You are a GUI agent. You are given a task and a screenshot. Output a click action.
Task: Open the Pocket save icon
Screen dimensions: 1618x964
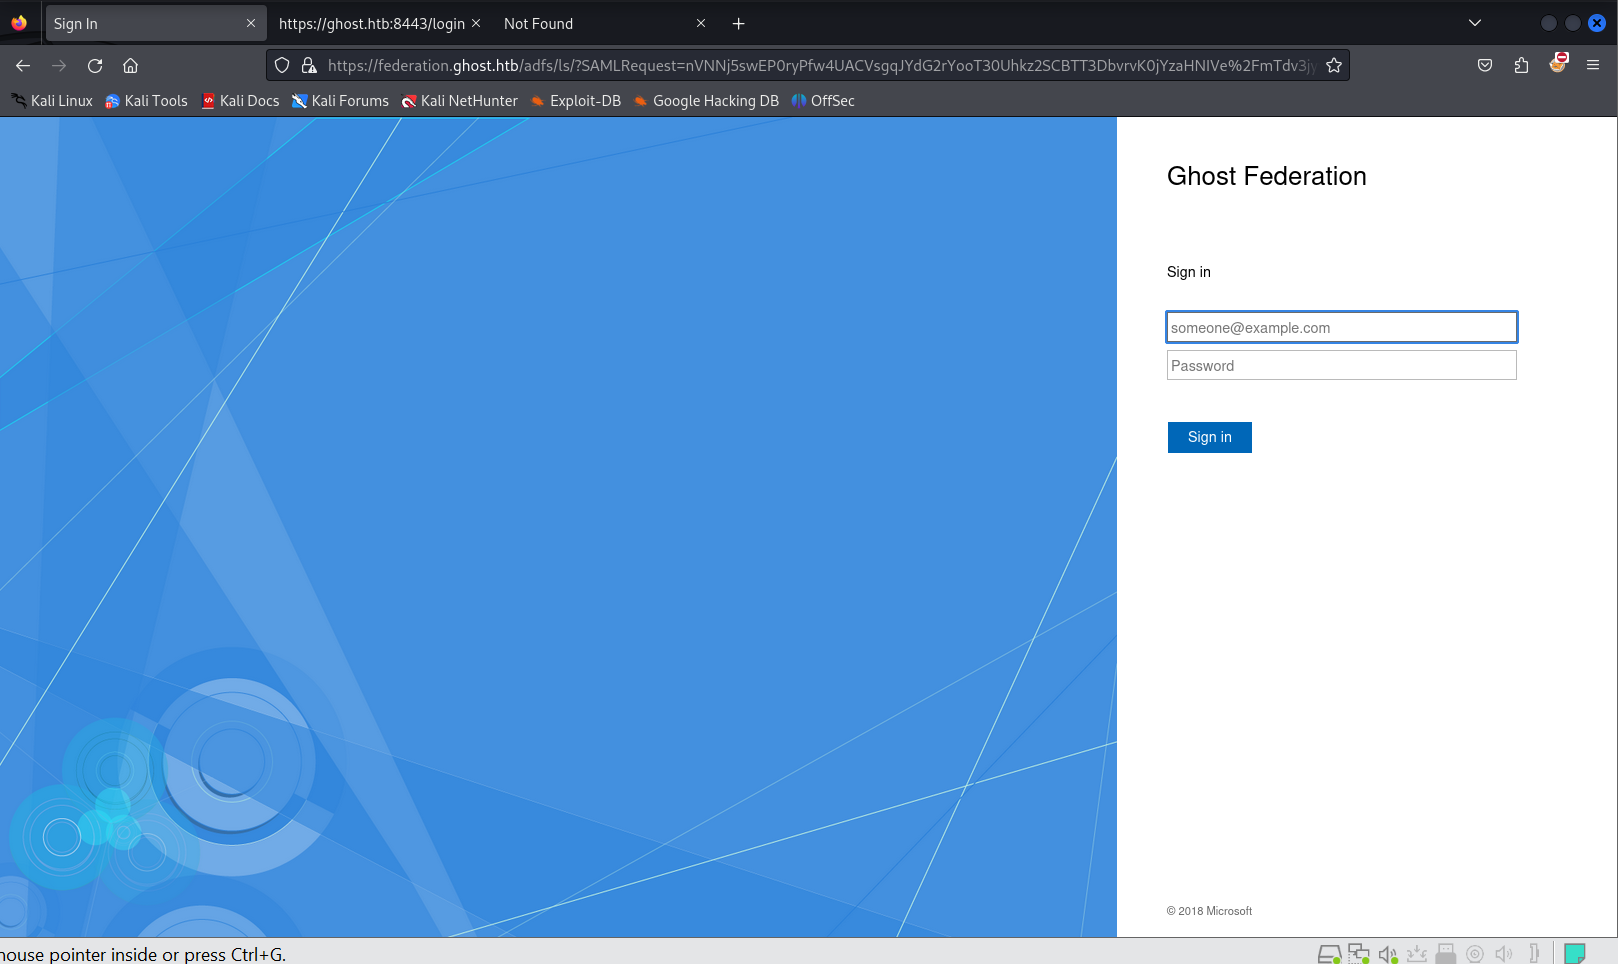pos(1485,66)
